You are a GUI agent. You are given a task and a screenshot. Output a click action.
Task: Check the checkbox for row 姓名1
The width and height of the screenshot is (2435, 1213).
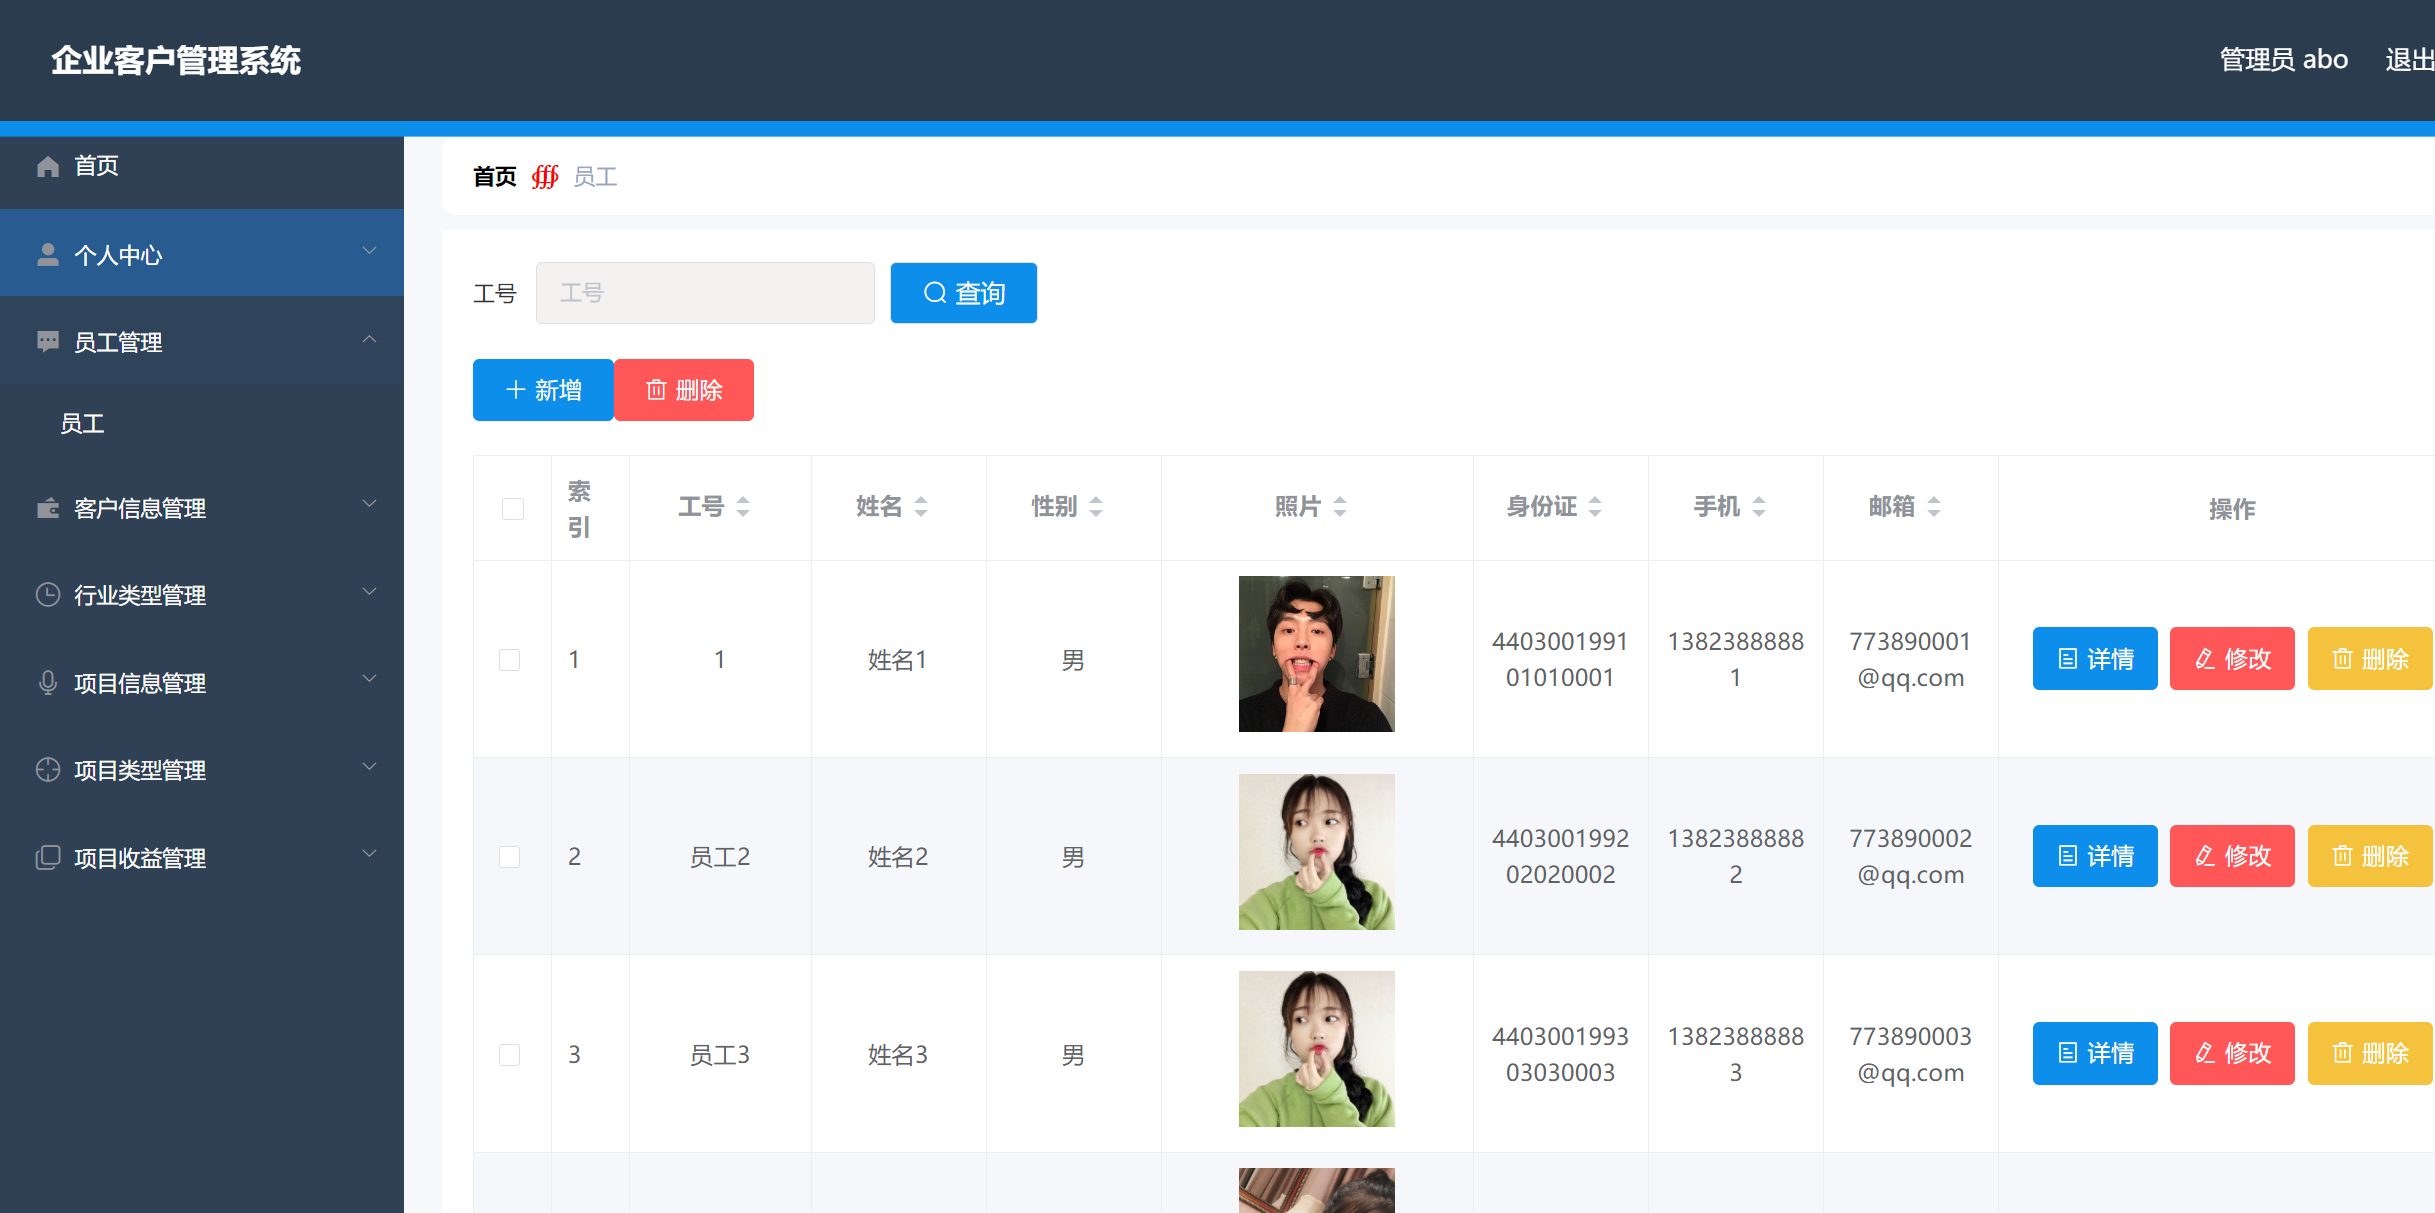pyautogui.click(x=510, y=660)
